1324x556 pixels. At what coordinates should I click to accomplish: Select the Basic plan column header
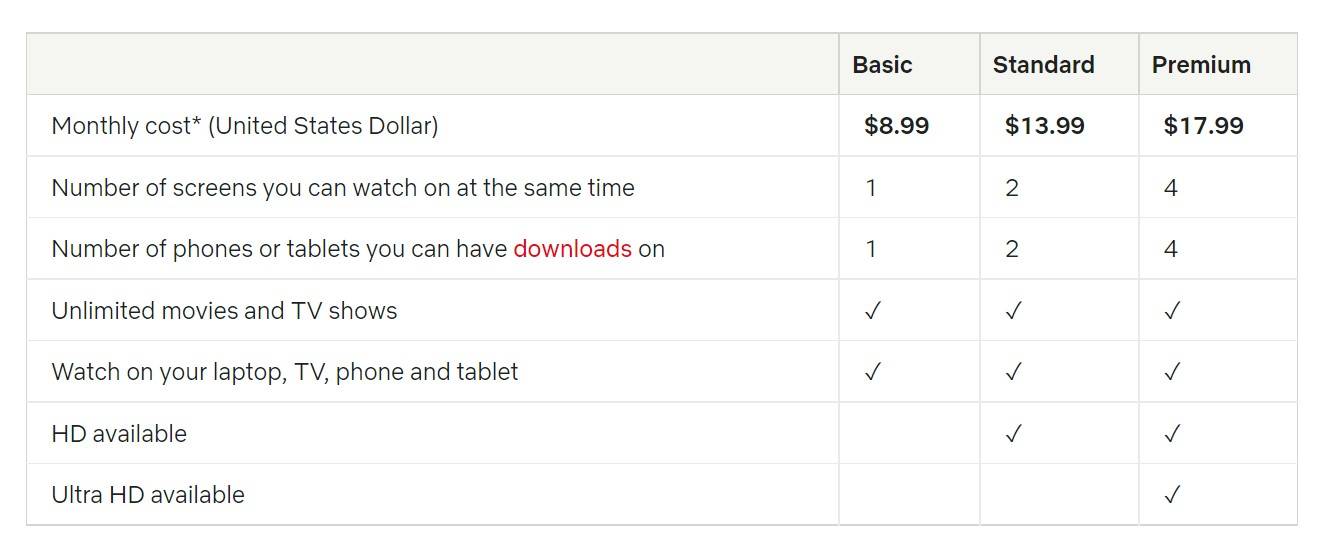pos(882,65)
